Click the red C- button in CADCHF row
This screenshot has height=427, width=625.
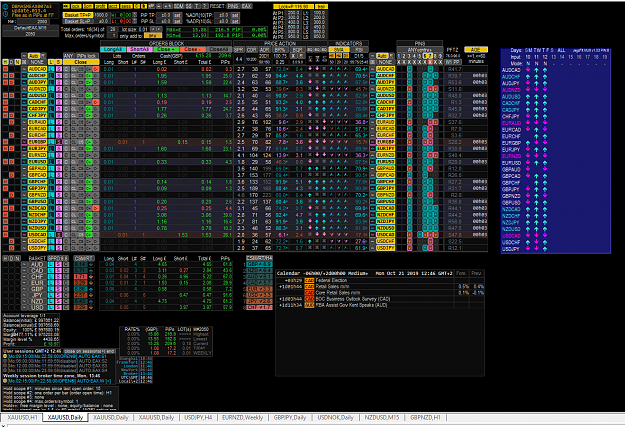[96, 102]
